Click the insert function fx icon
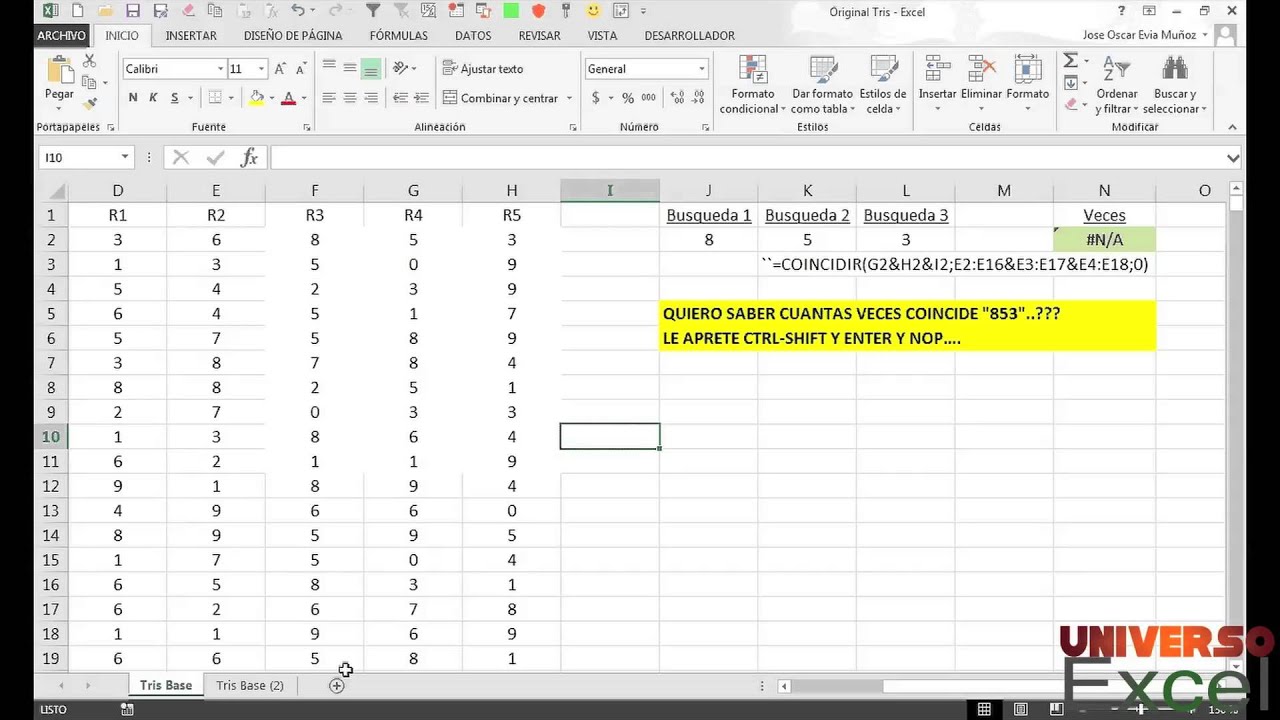This screenshot has width=1280, height=720. [250, 157]
